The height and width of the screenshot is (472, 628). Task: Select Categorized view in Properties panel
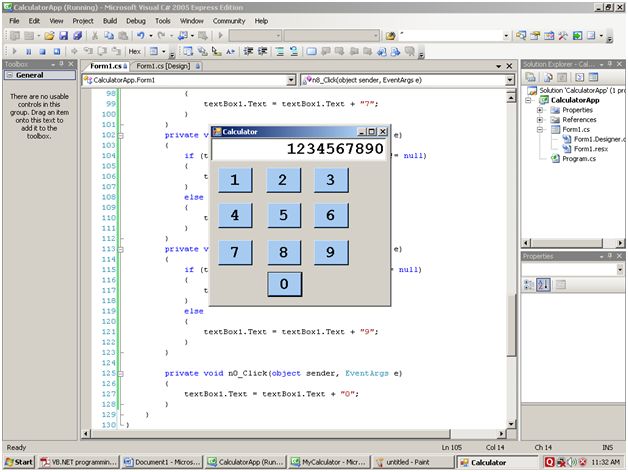coord(530,285)
